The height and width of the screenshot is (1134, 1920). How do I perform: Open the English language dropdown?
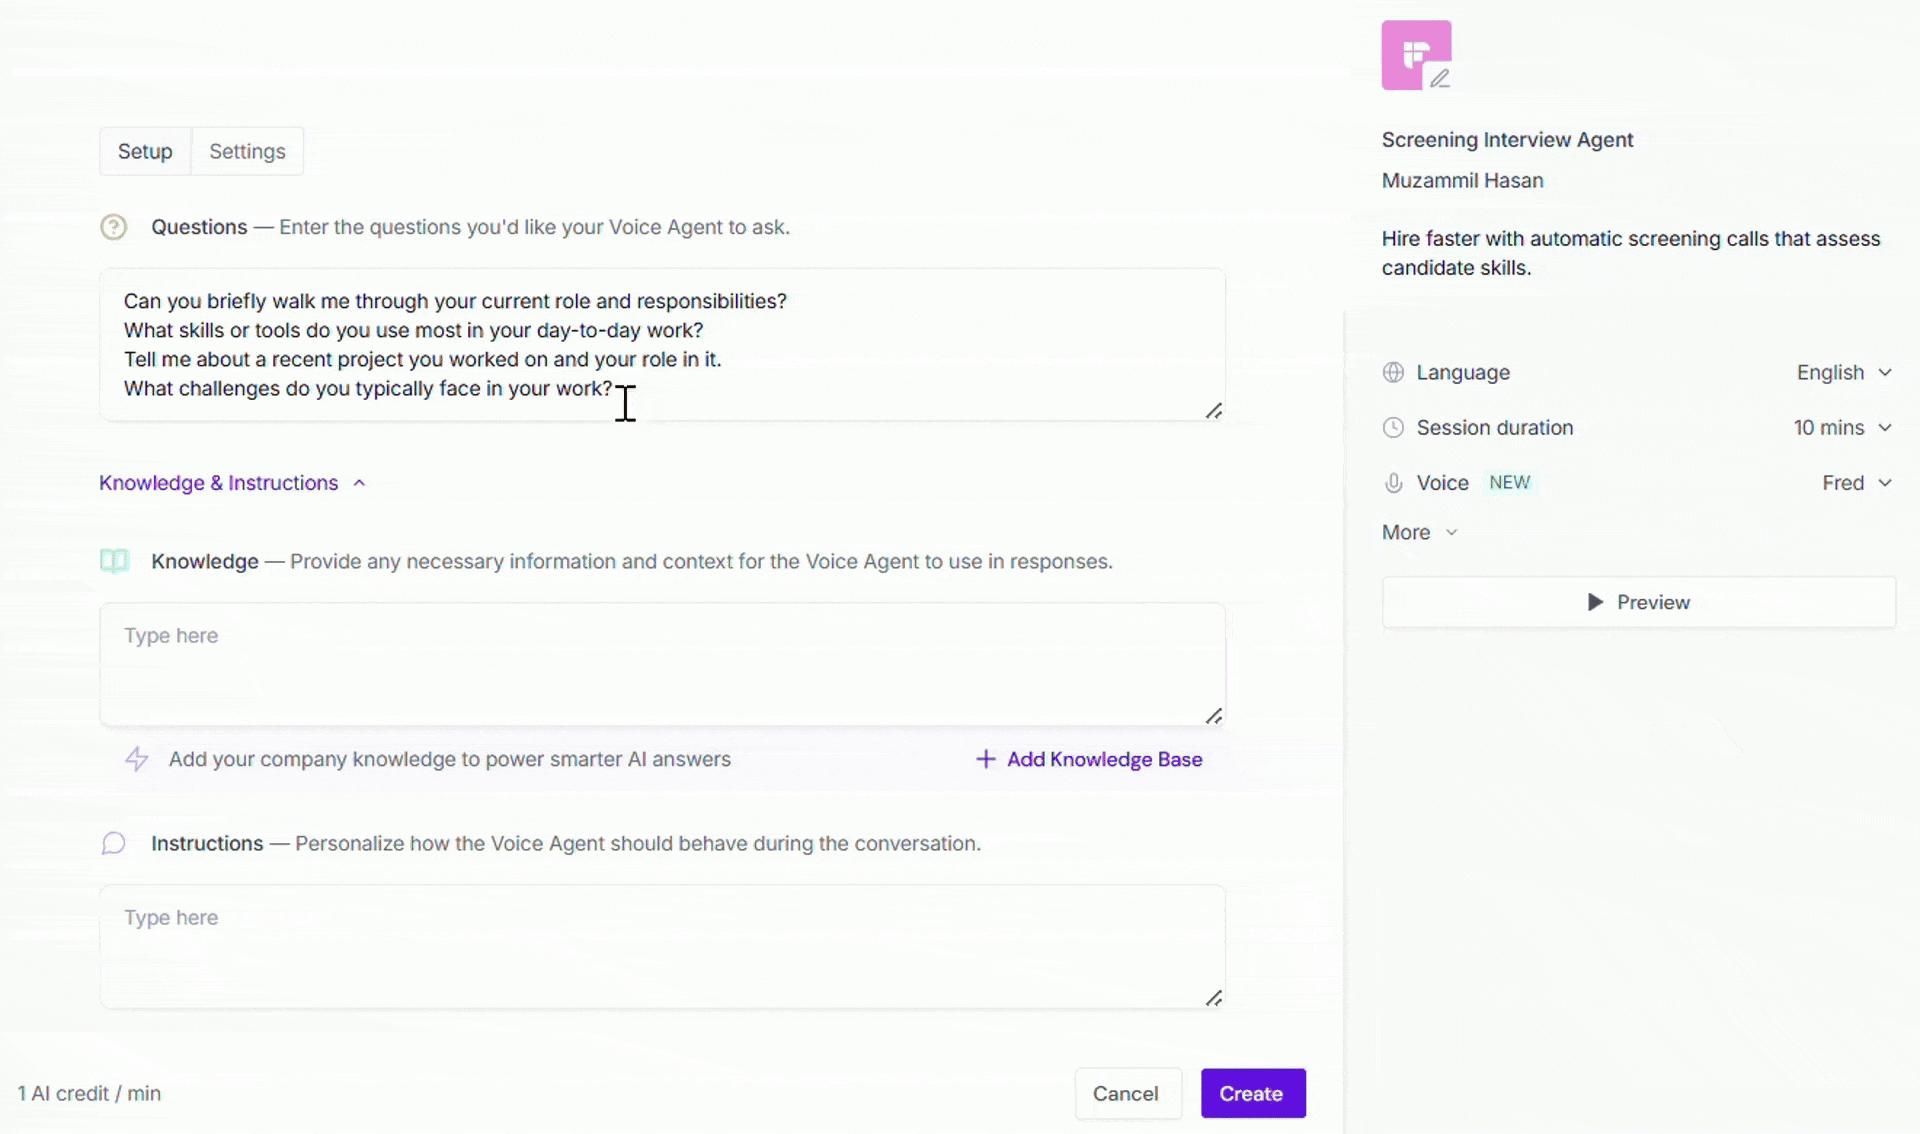1844,372
